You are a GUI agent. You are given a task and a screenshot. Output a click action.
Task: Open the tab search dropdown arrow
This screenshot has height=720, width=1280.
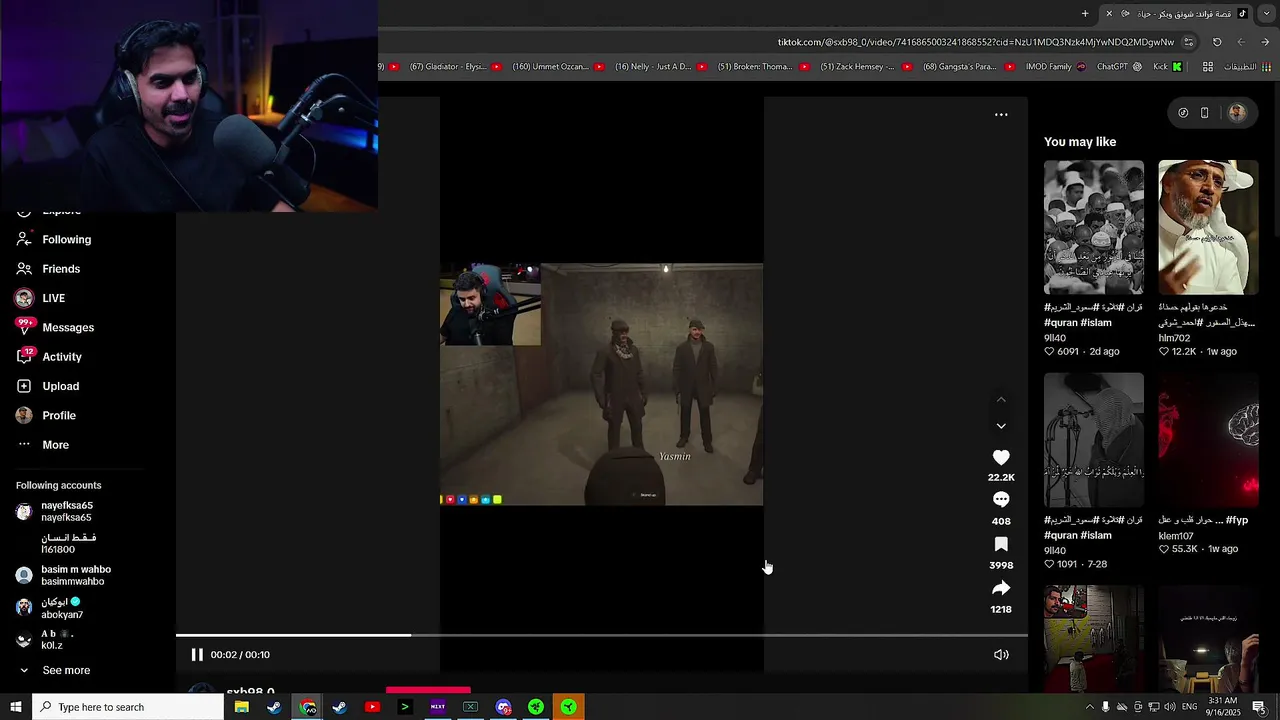(x=1266, y=14)
